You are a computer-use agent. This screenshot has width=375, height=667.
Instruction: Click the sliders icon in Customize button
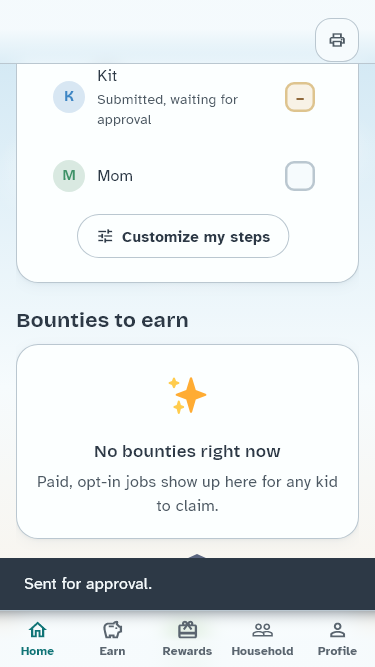pyautogui.click(x=105, y=236)
